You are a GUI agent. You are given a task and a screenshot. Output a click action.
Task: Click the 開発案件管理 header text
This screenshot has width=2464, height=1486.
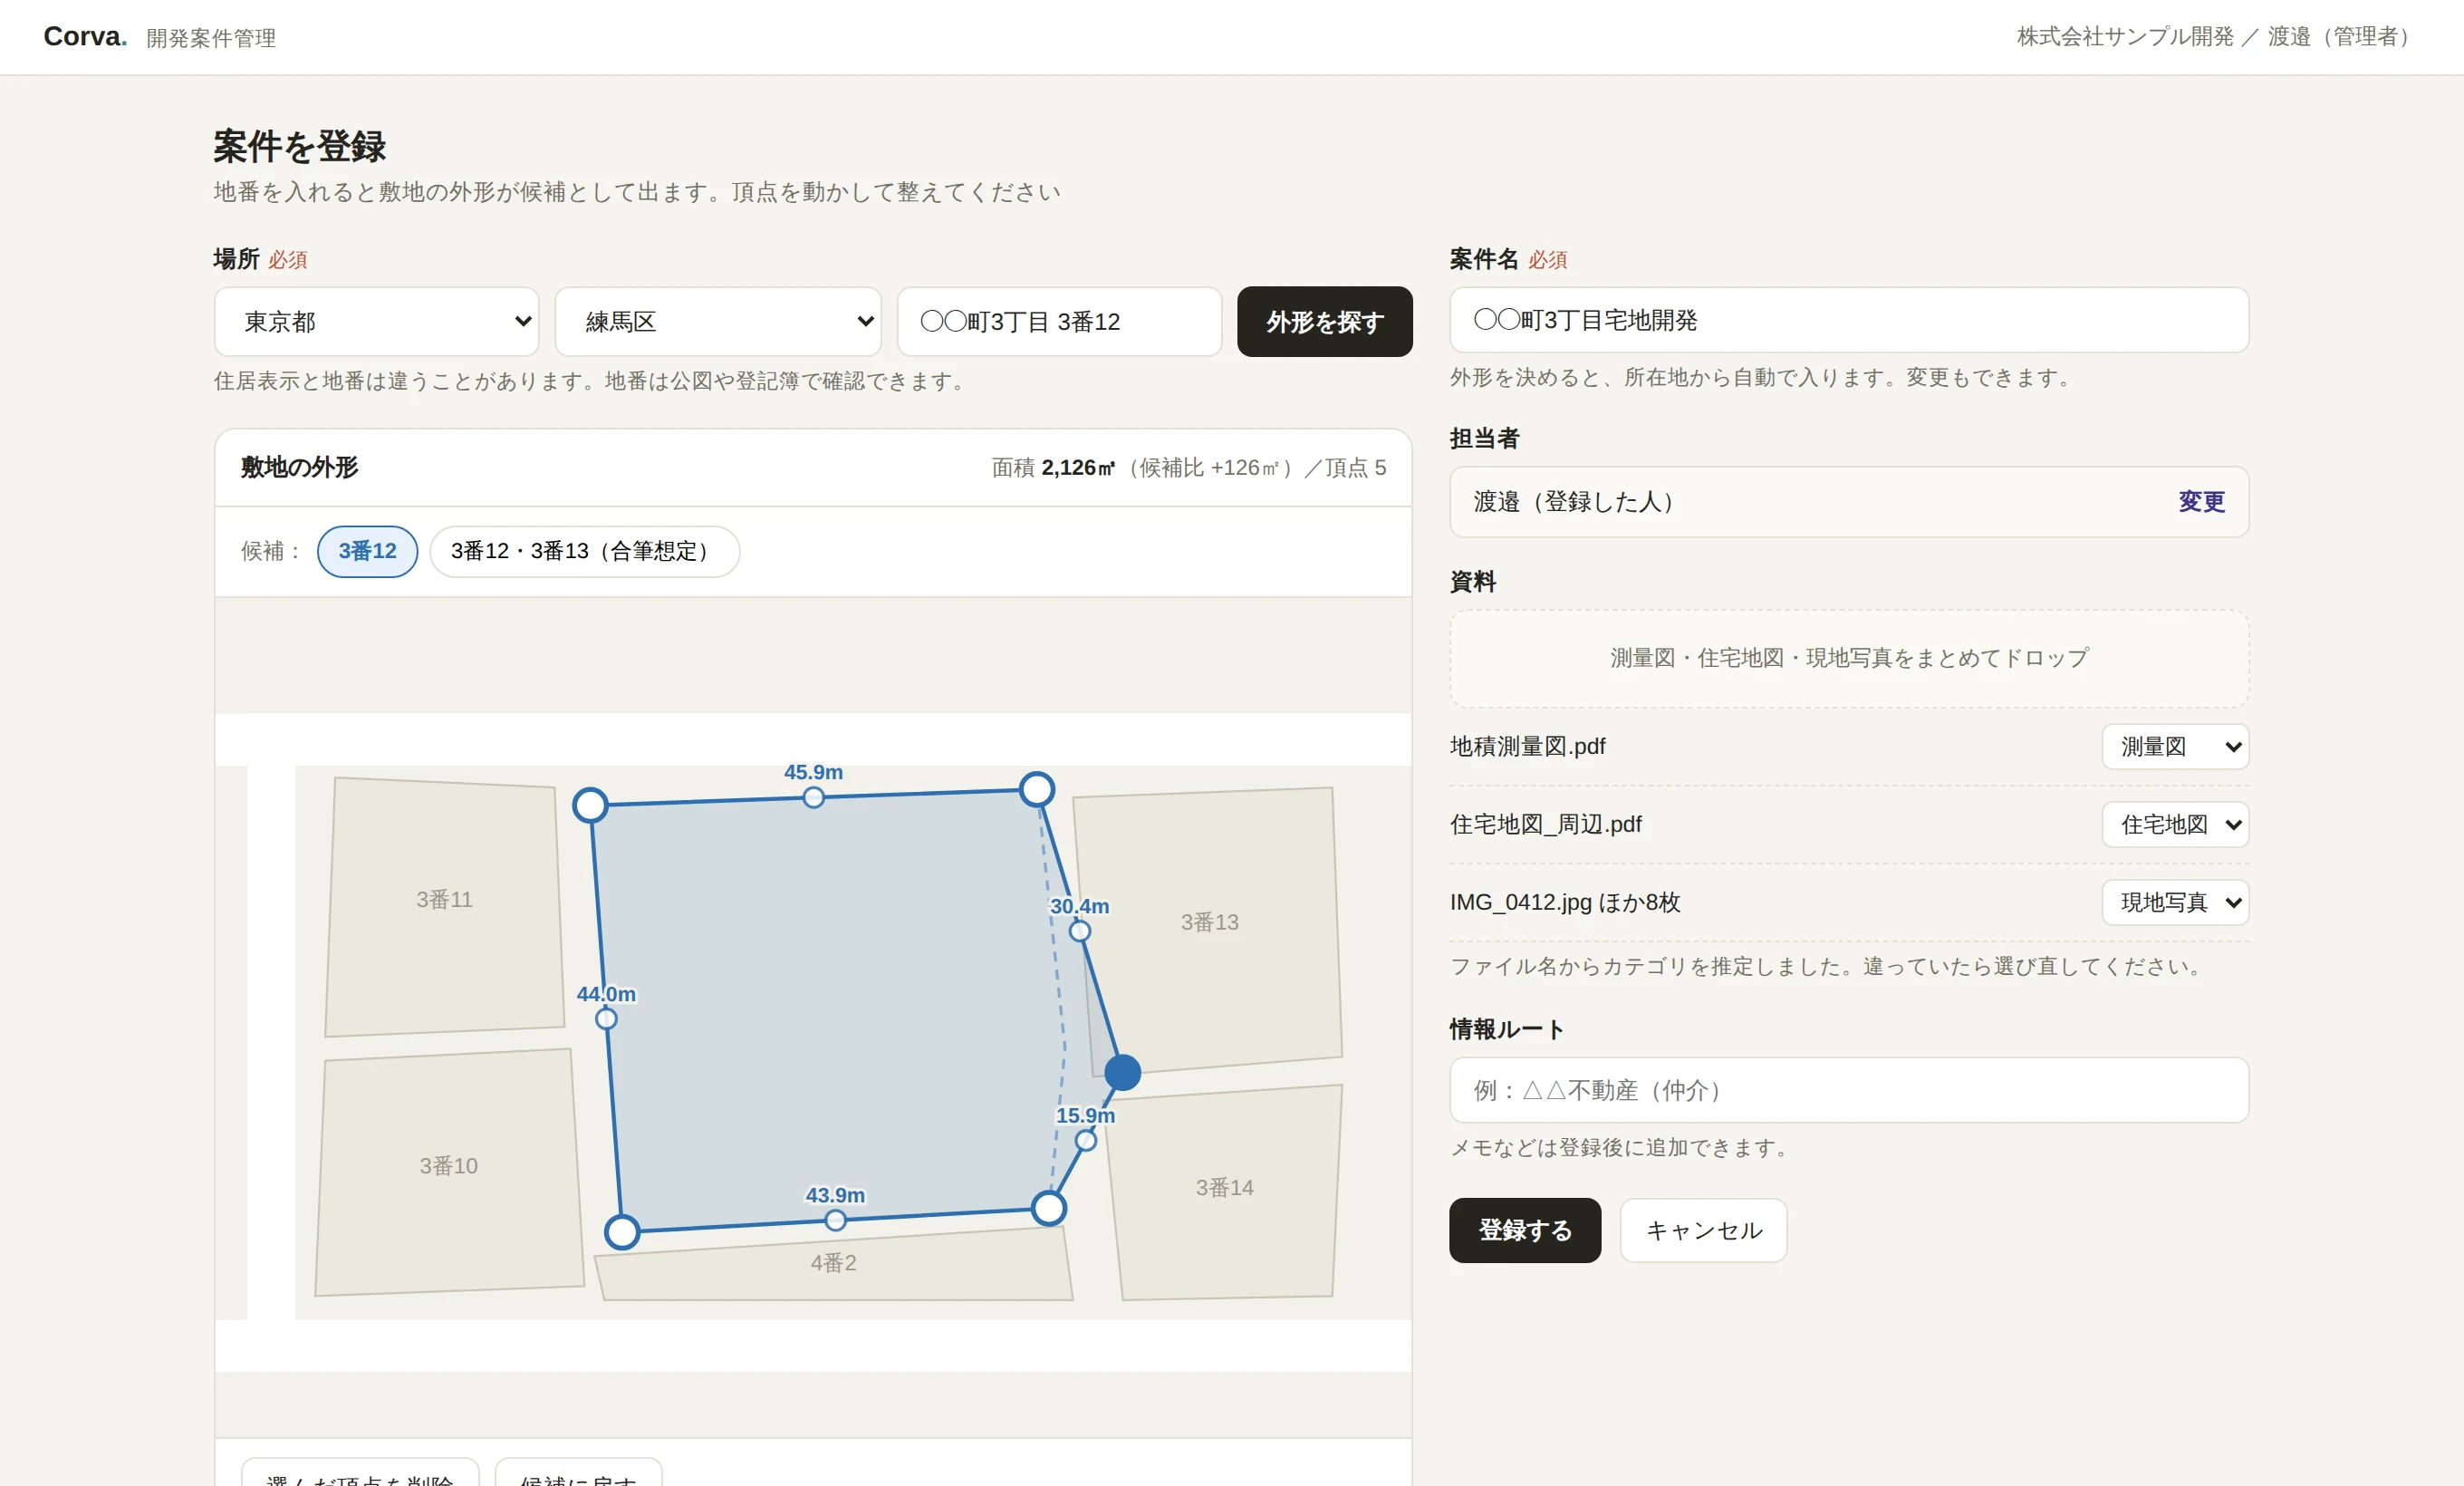point(211,38)
